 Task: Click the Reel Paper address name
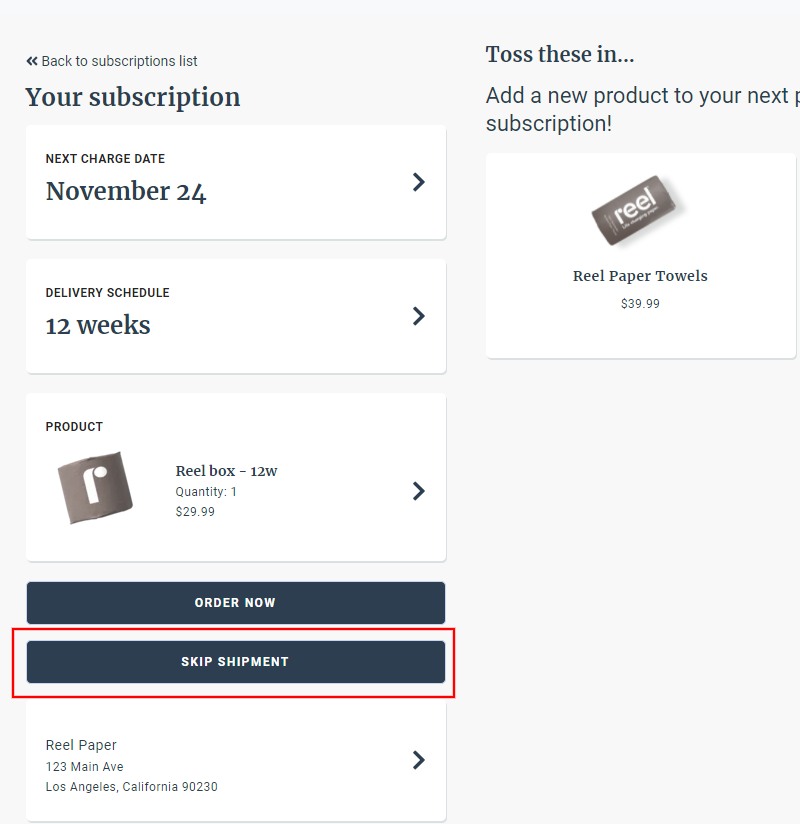81,745
